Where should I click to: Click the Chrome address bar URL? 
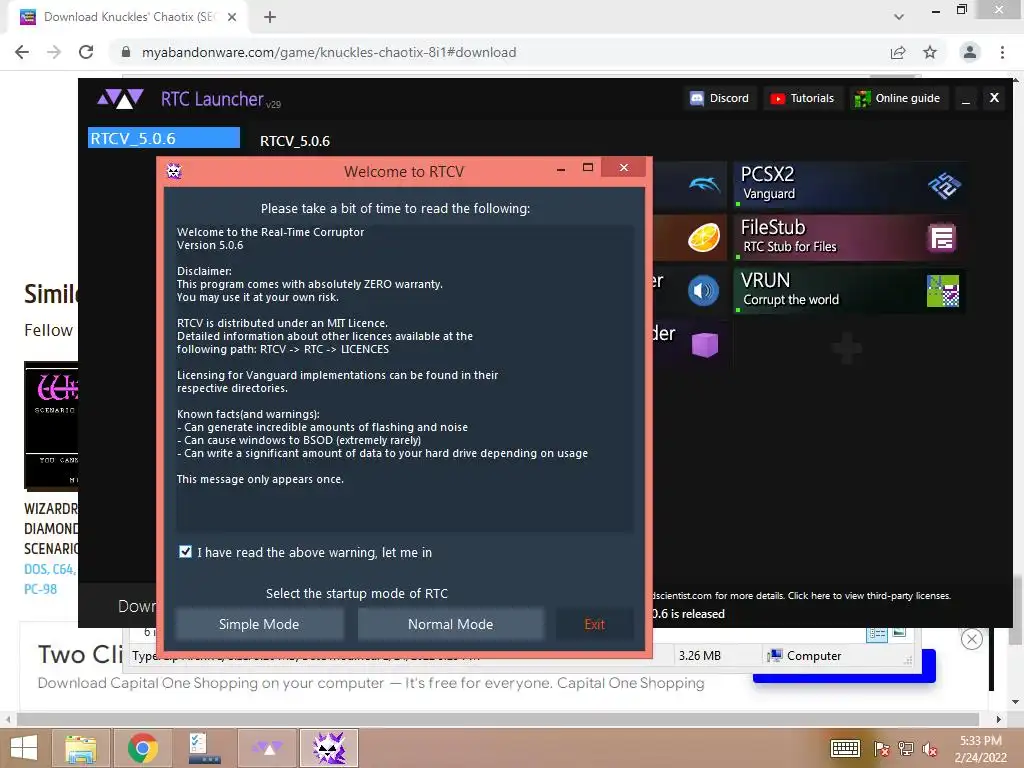tap(329, 52)
